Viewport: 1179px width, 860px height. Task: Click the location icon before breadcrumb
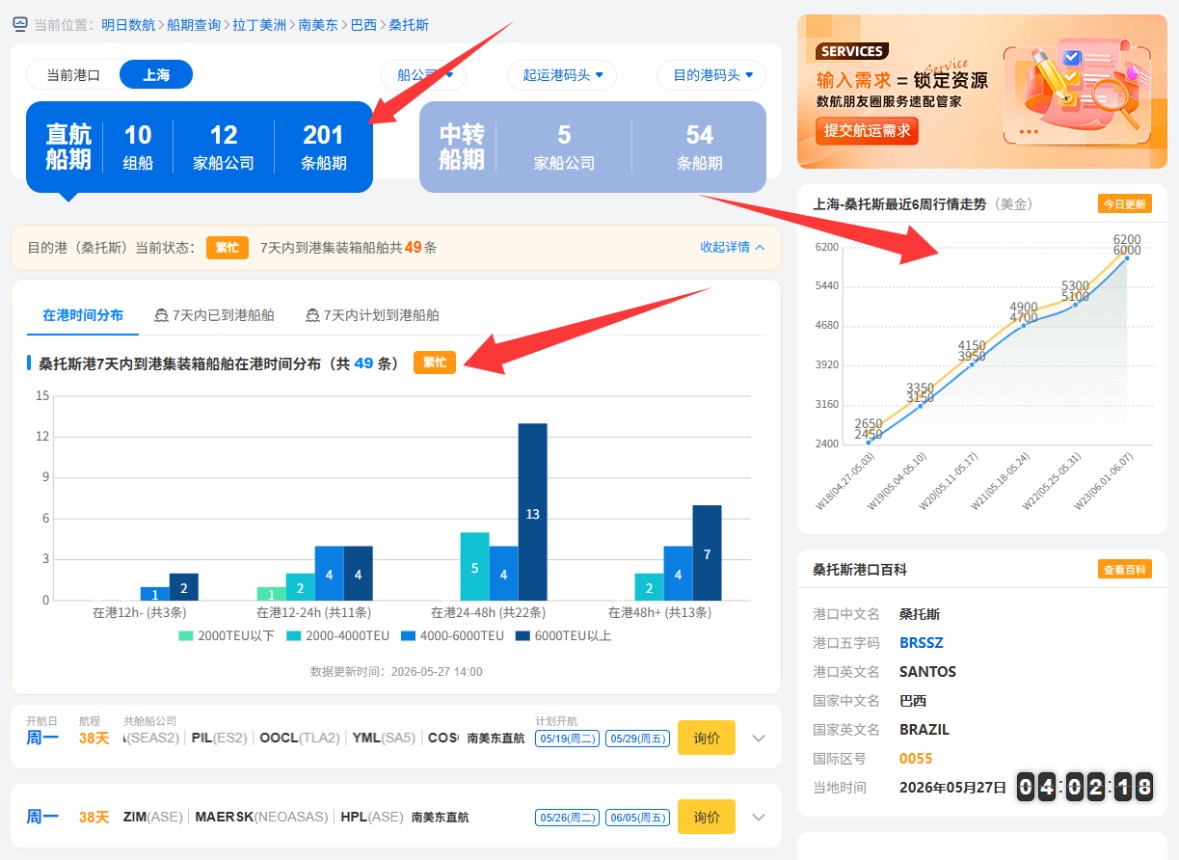(20, 25)
